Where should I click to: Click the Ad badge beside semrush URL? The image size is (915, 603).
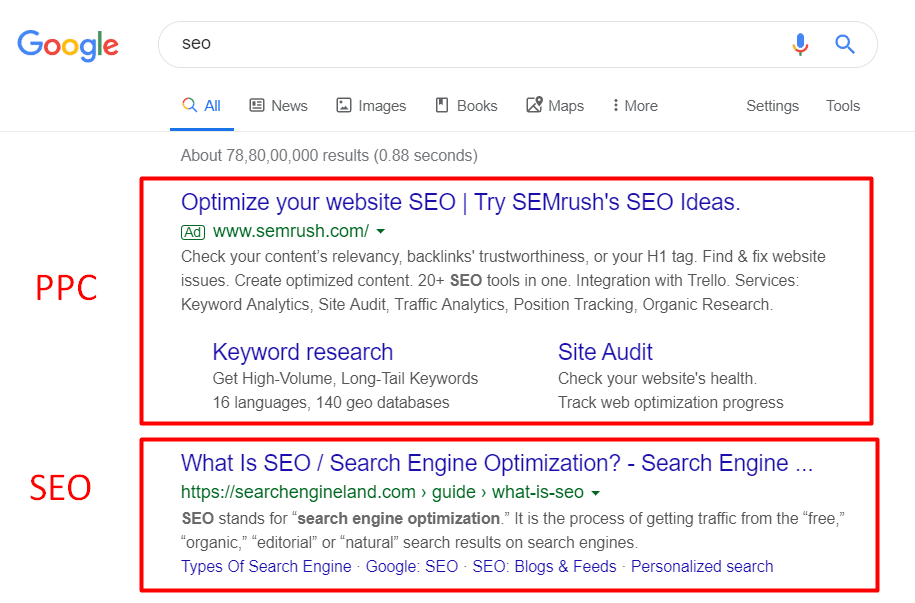193,232
